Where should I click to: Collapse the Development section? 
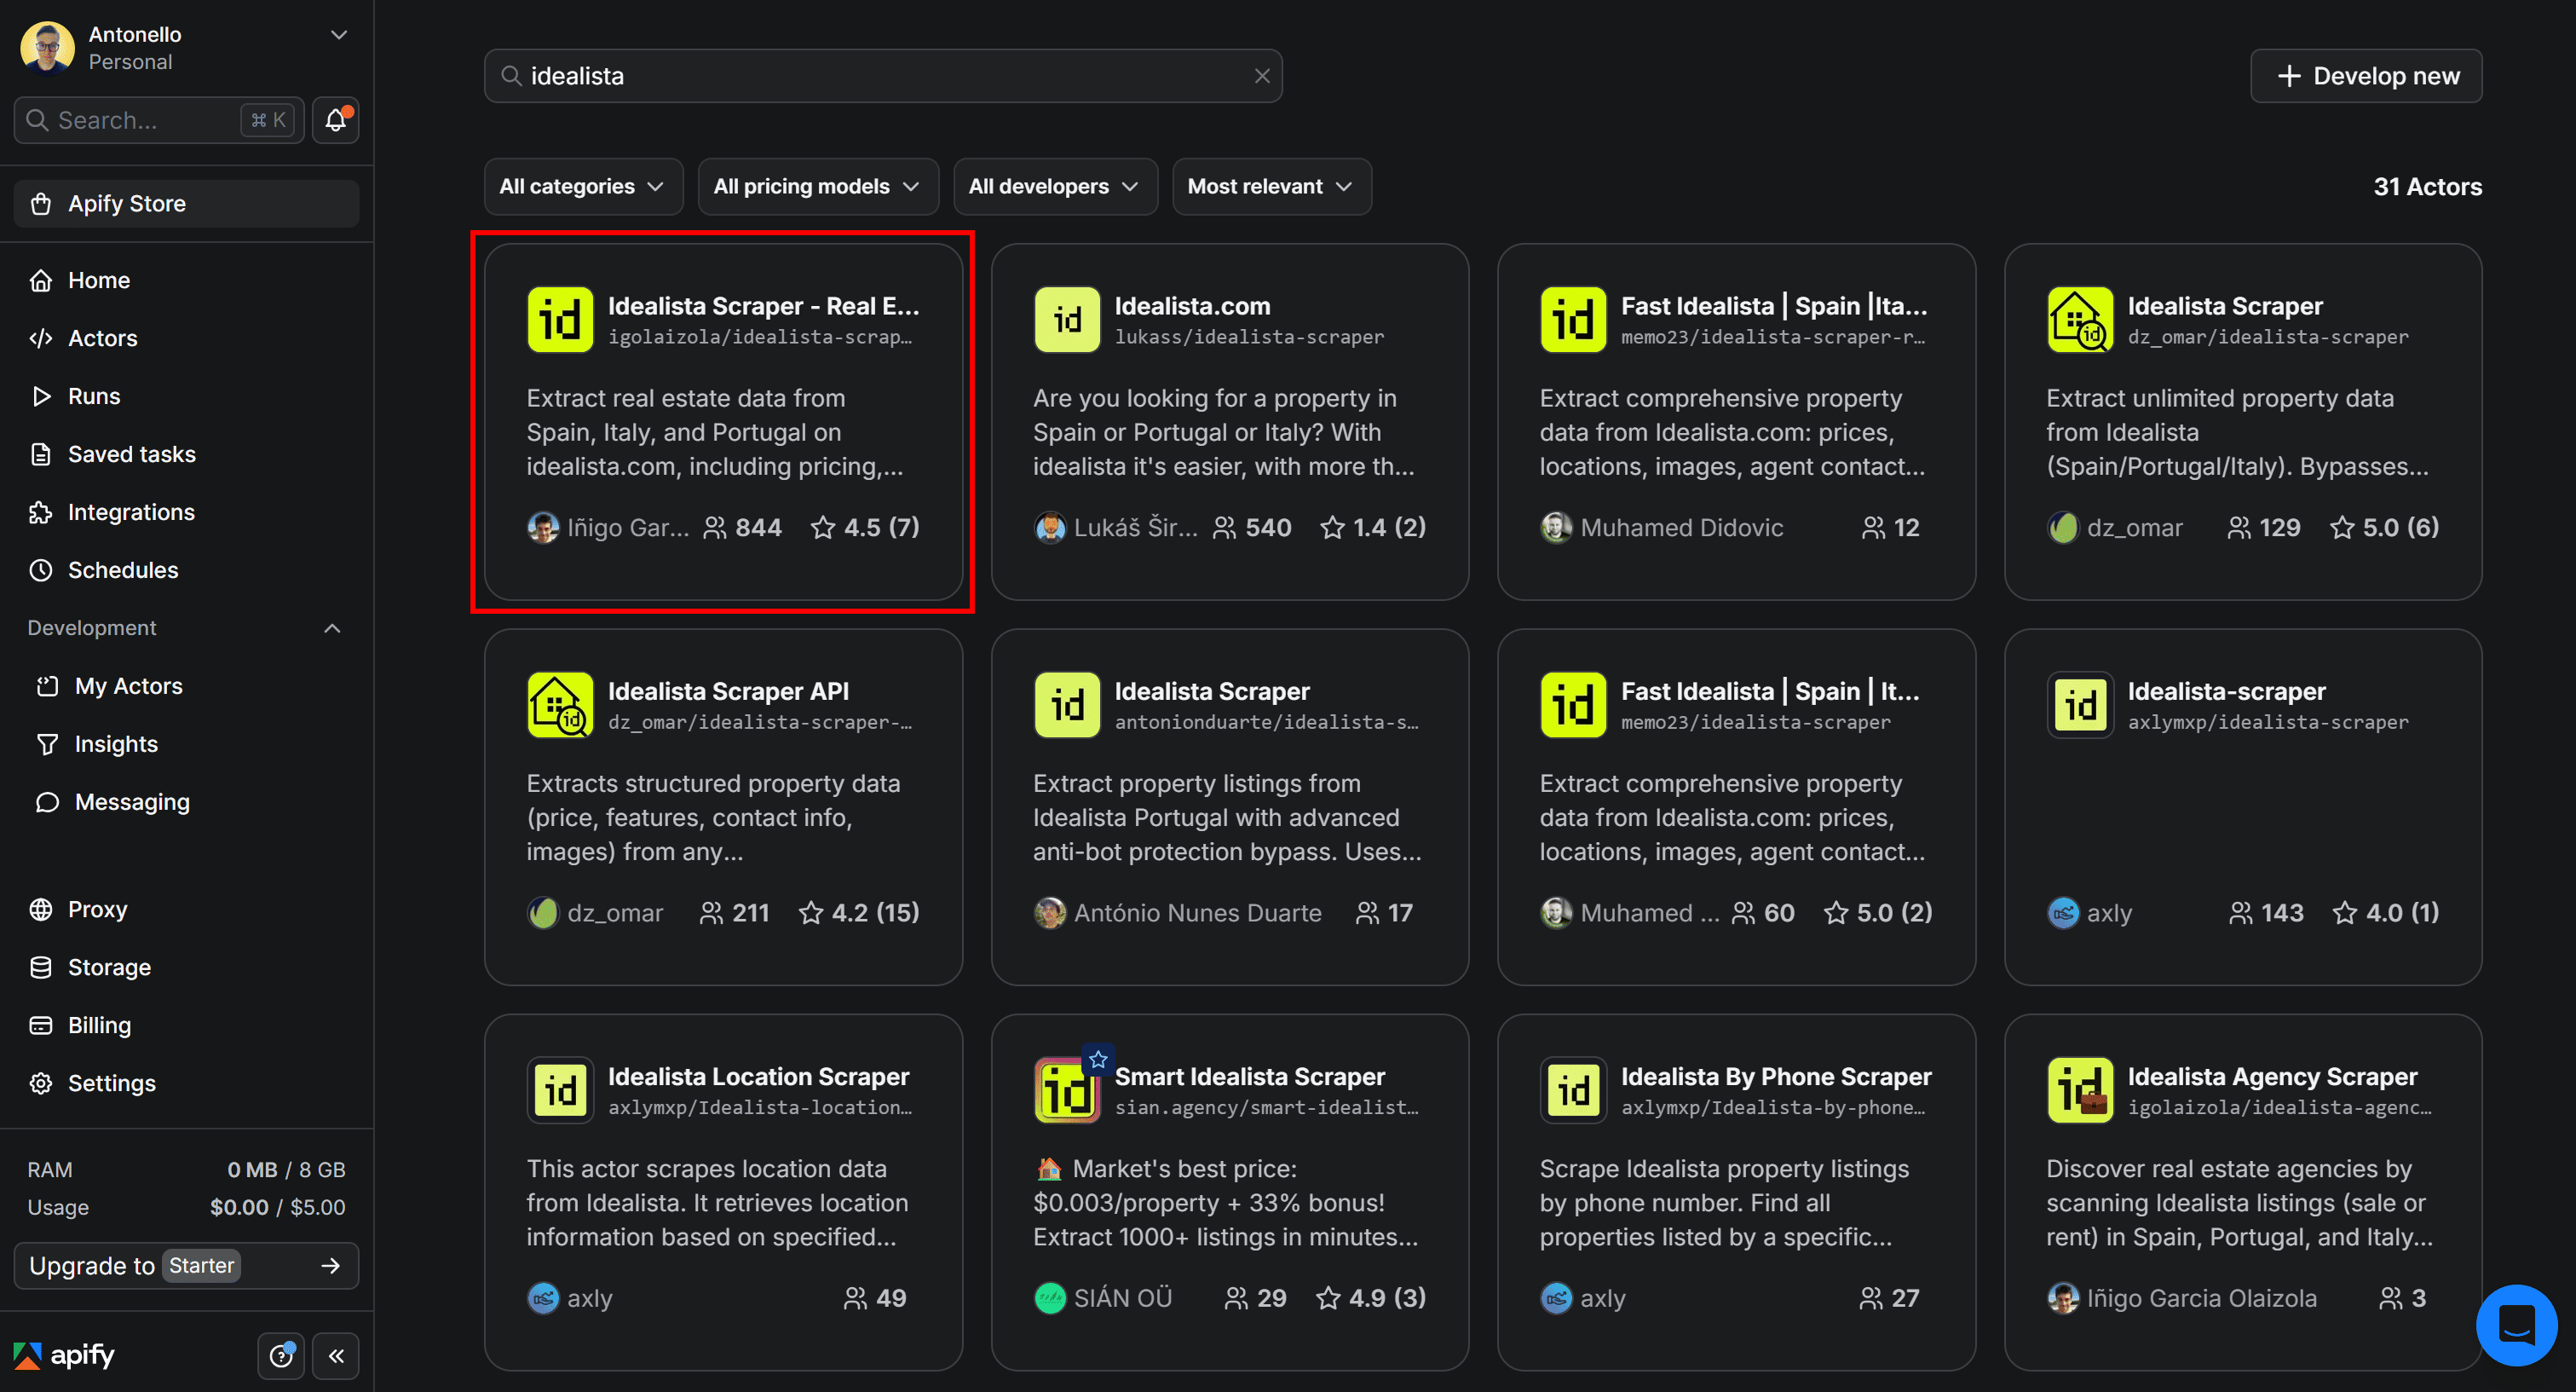[332, 628]
